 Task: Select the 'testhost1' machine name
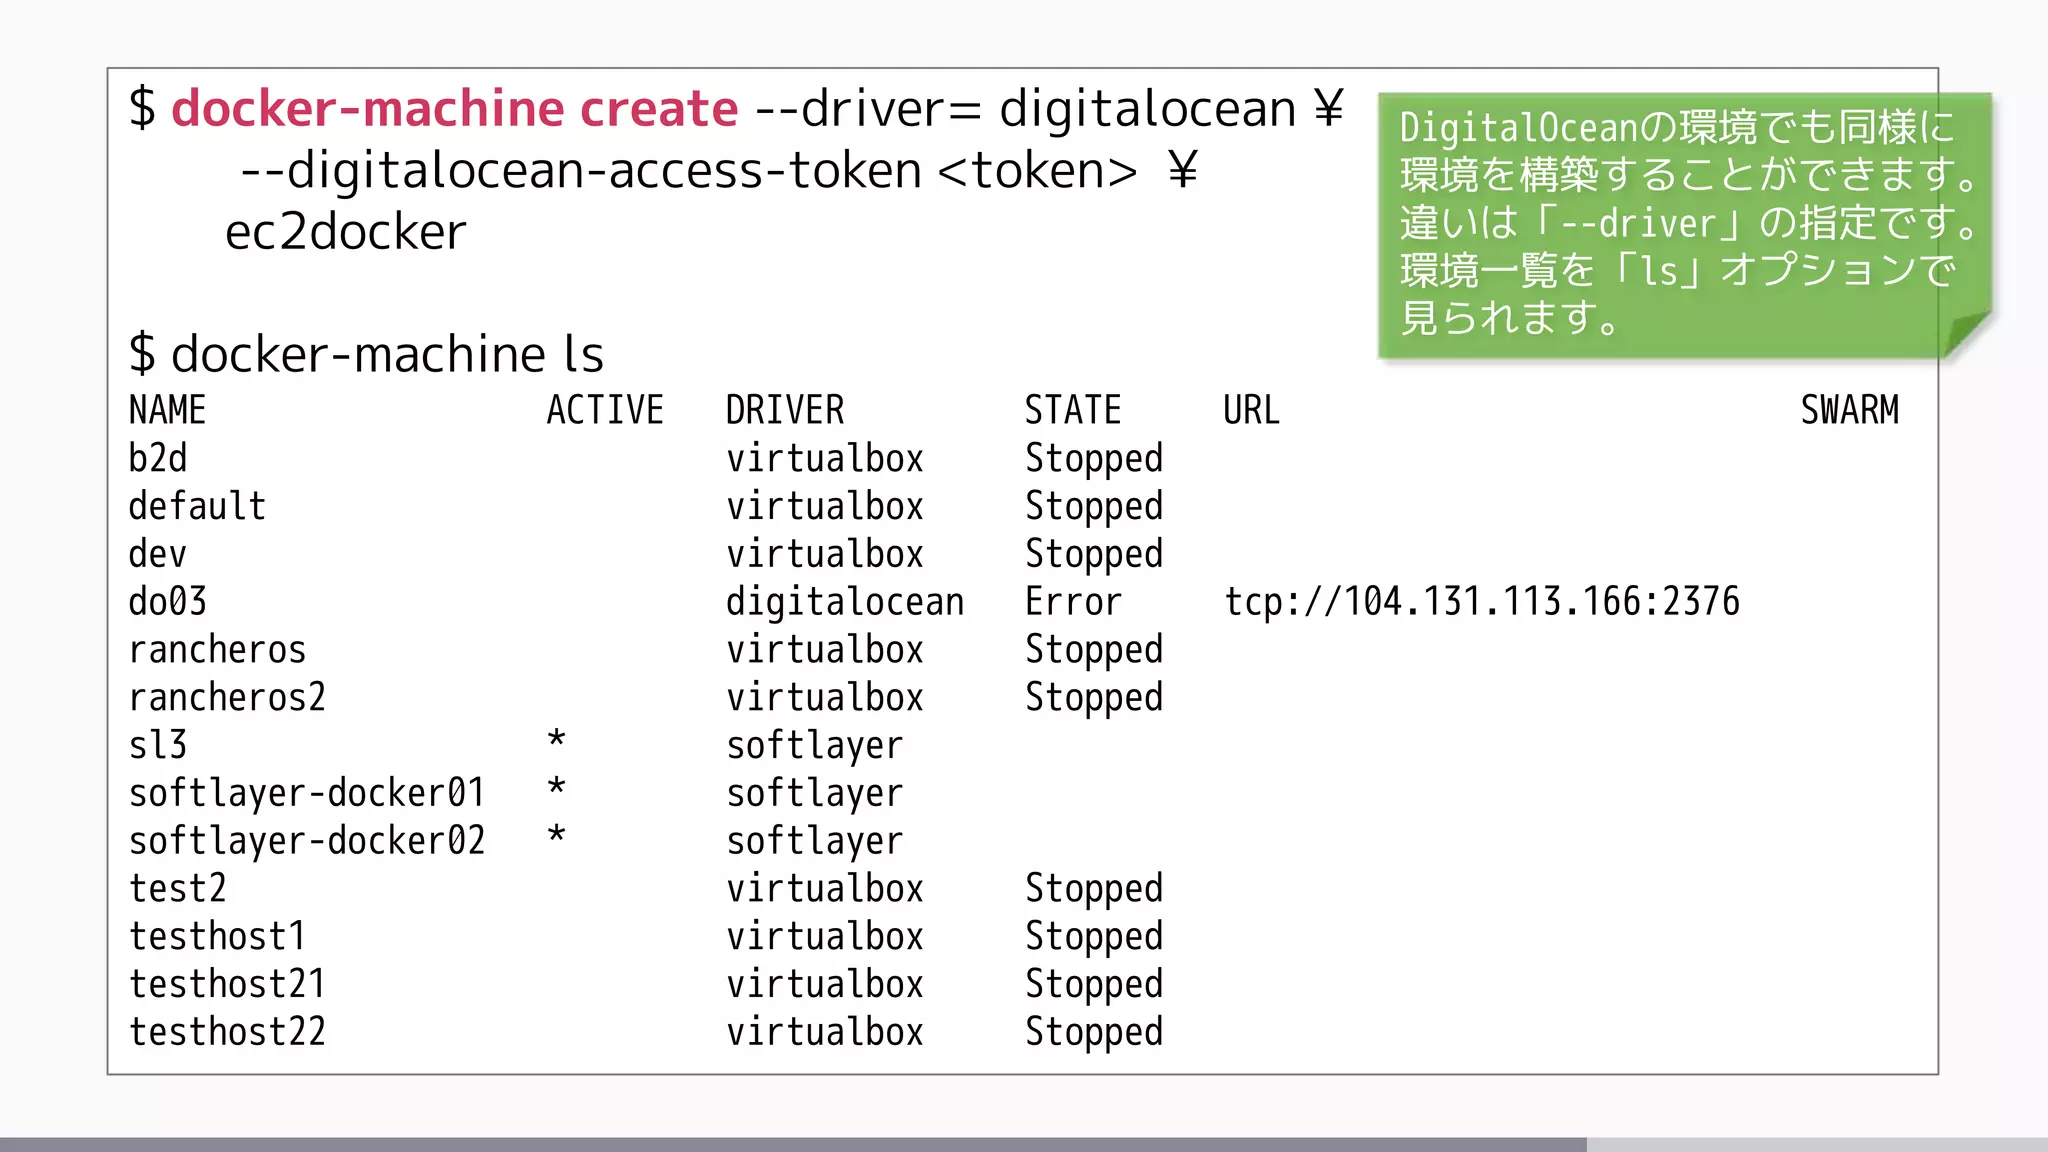[x=217, y=937]
